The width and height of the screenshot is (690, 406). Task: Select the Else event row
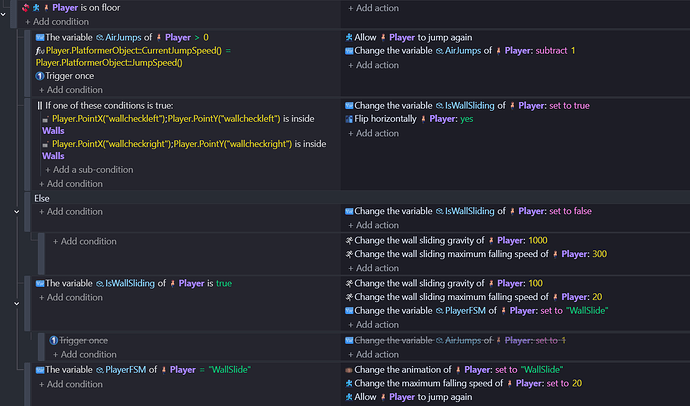[x=357, y=198]
